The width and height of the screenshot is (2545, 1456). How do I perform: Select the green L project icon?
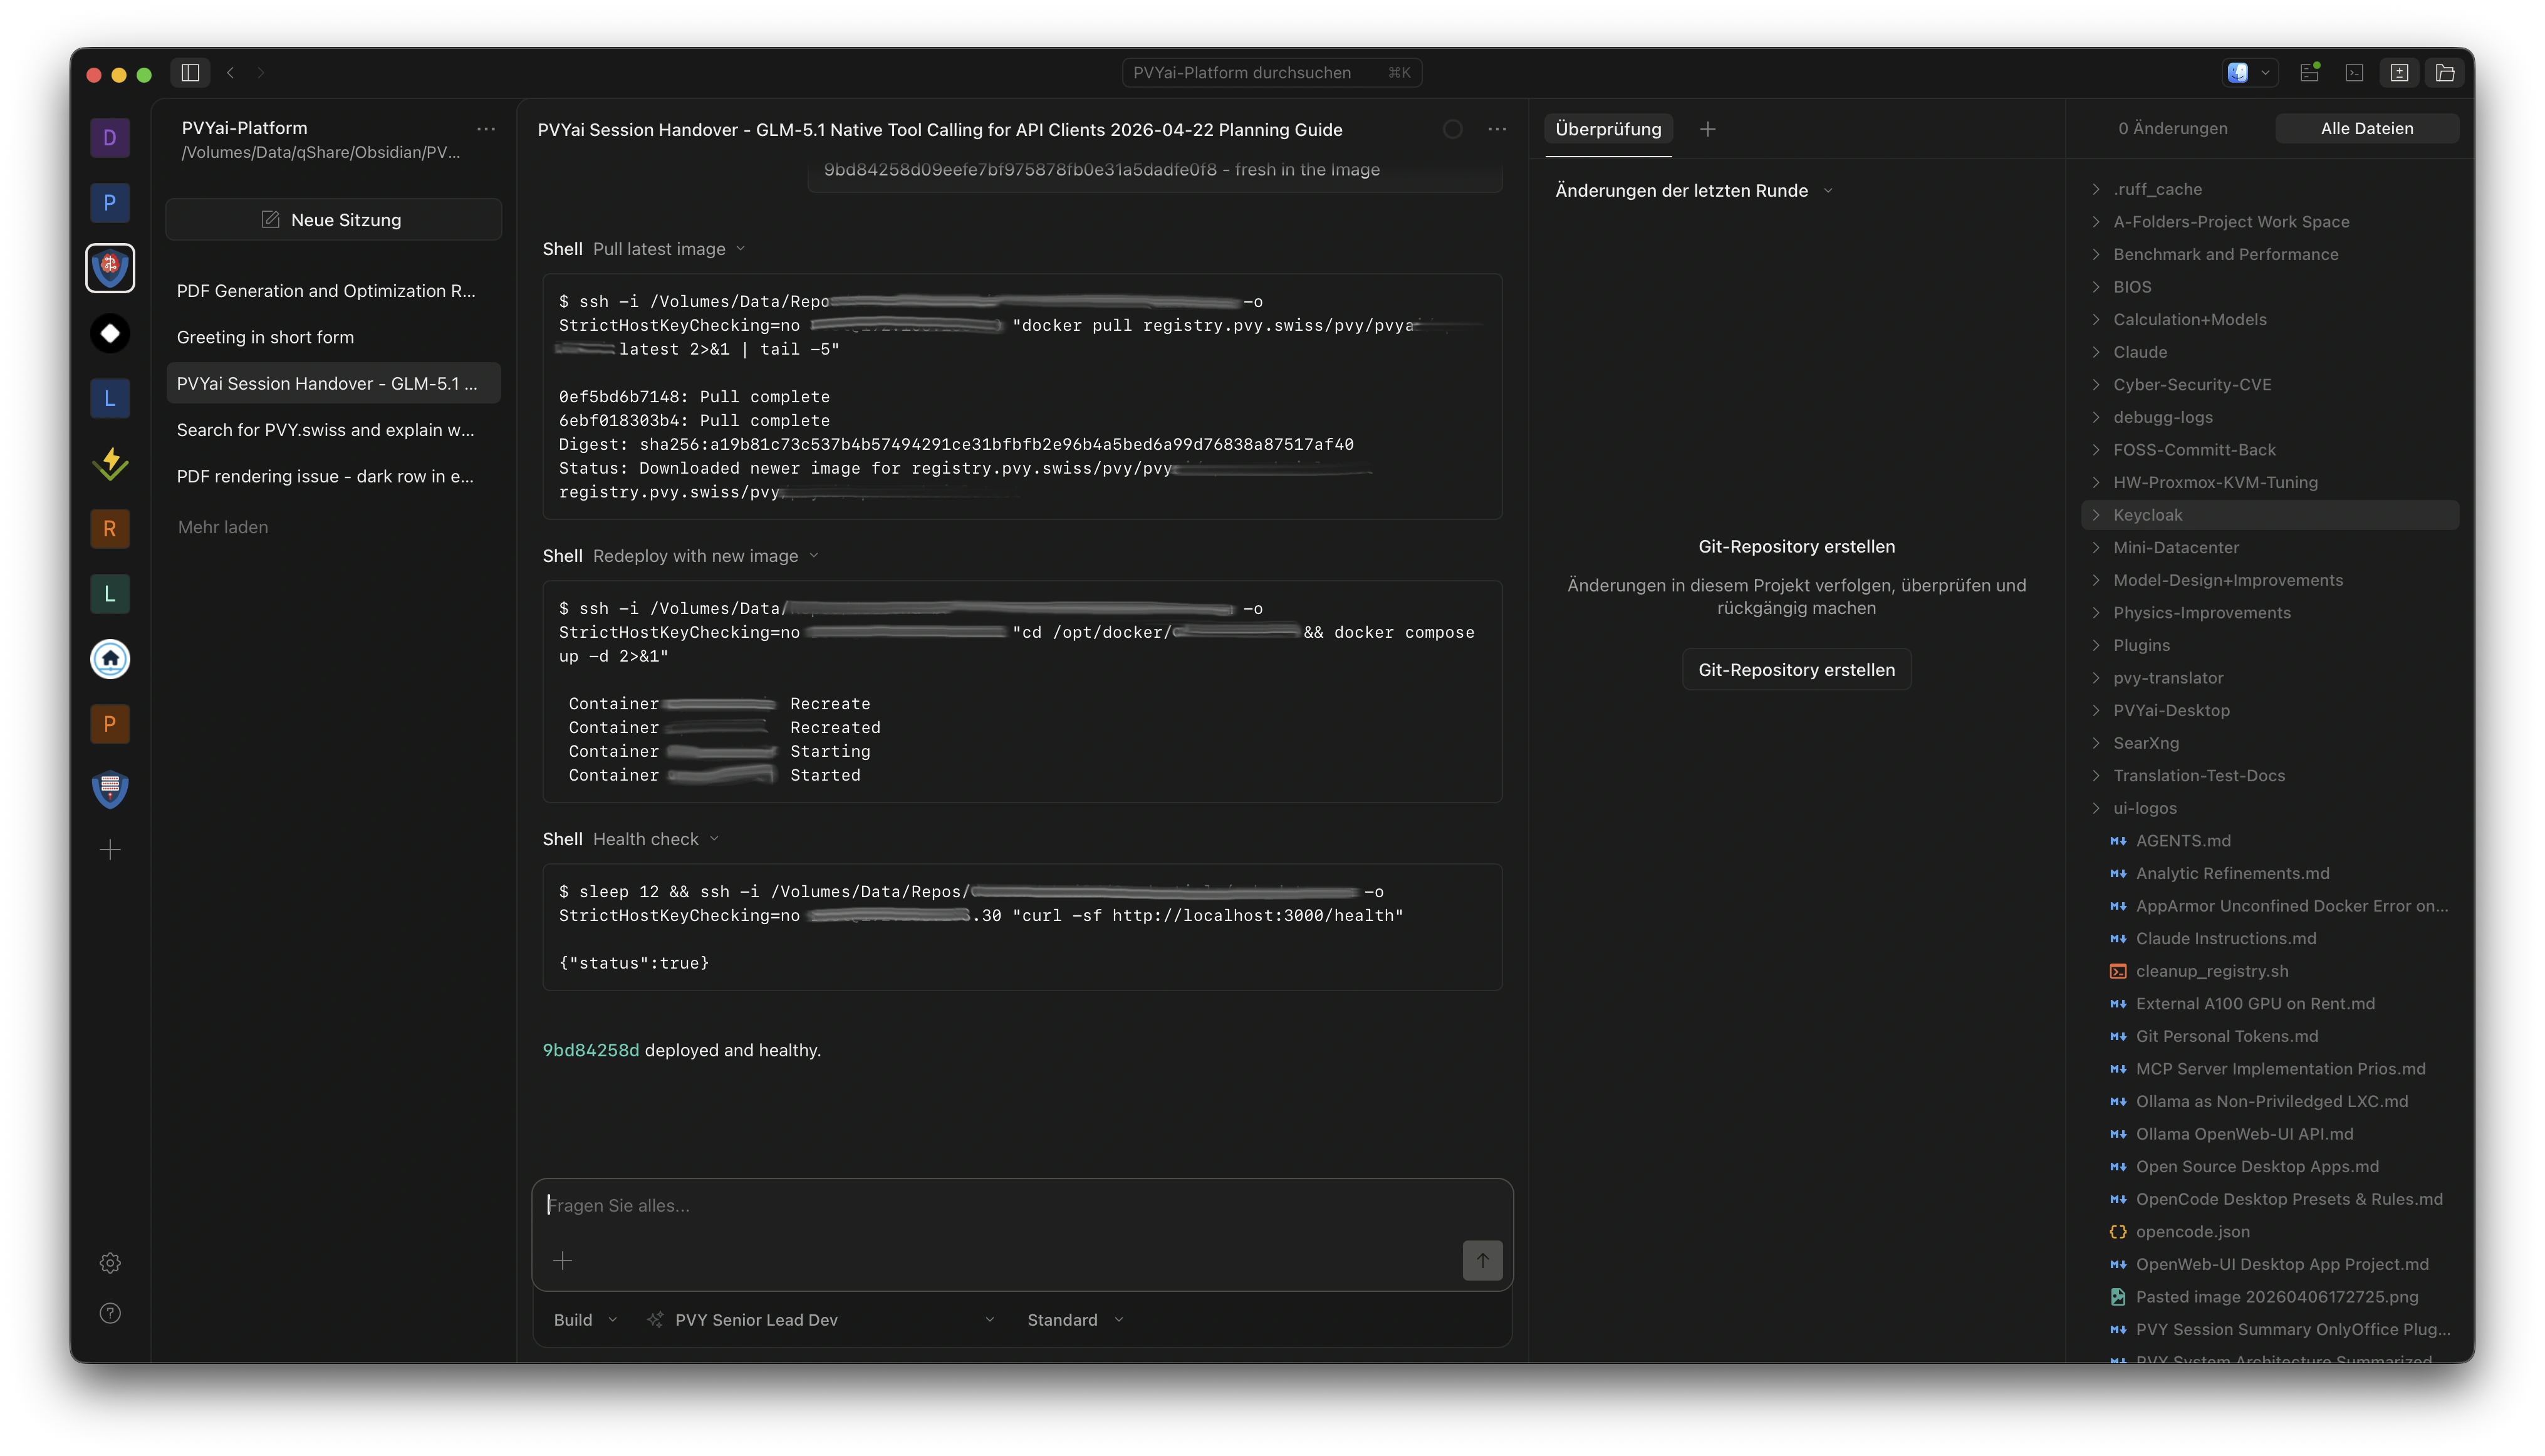110,593
